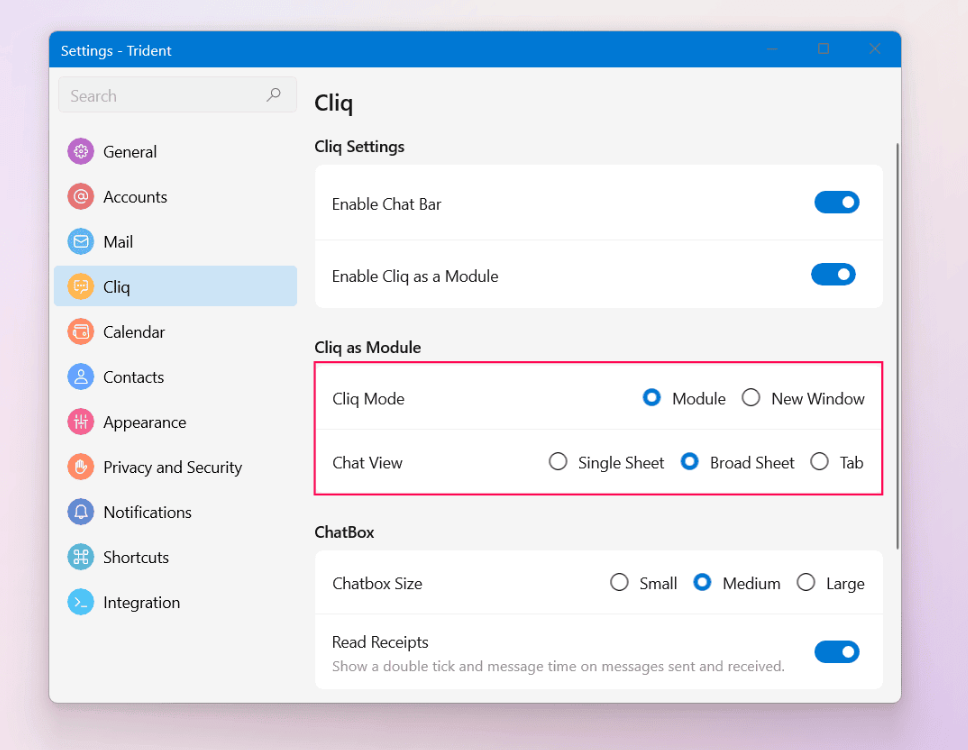Image resolution: width=968 pixels, height=750 pixels.
Task: Toggle the Read Receipts switch
Action: pyautogui.click(x=836, y=652)
